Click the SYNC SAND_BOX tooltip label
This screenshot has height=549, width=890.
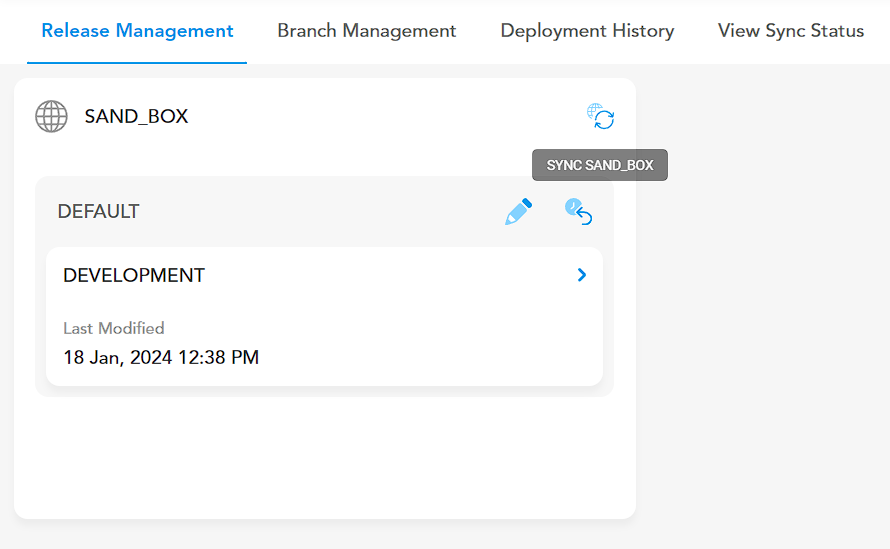pyautogui.click(x=600, y=165)
